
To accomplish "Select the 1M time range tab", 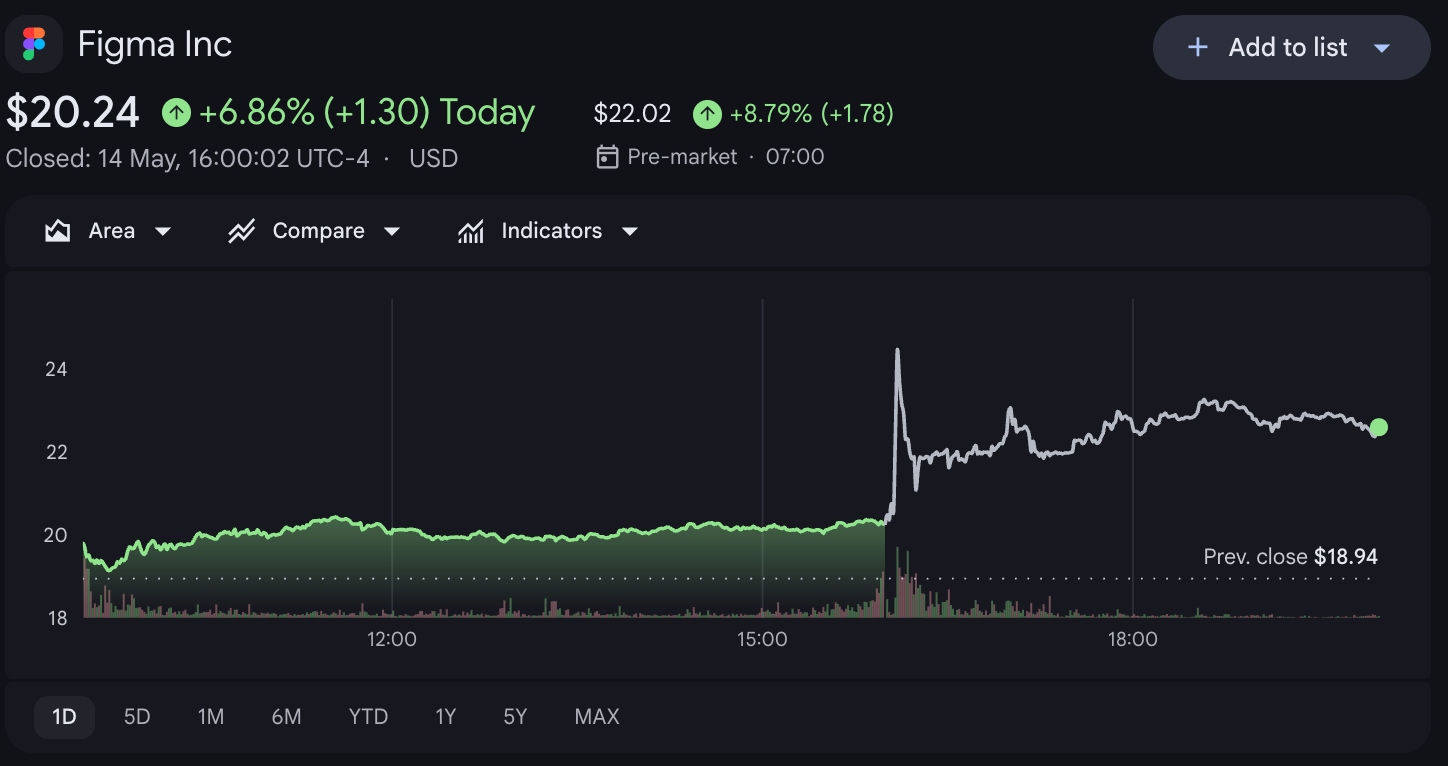I will click(x=211, y=717).
